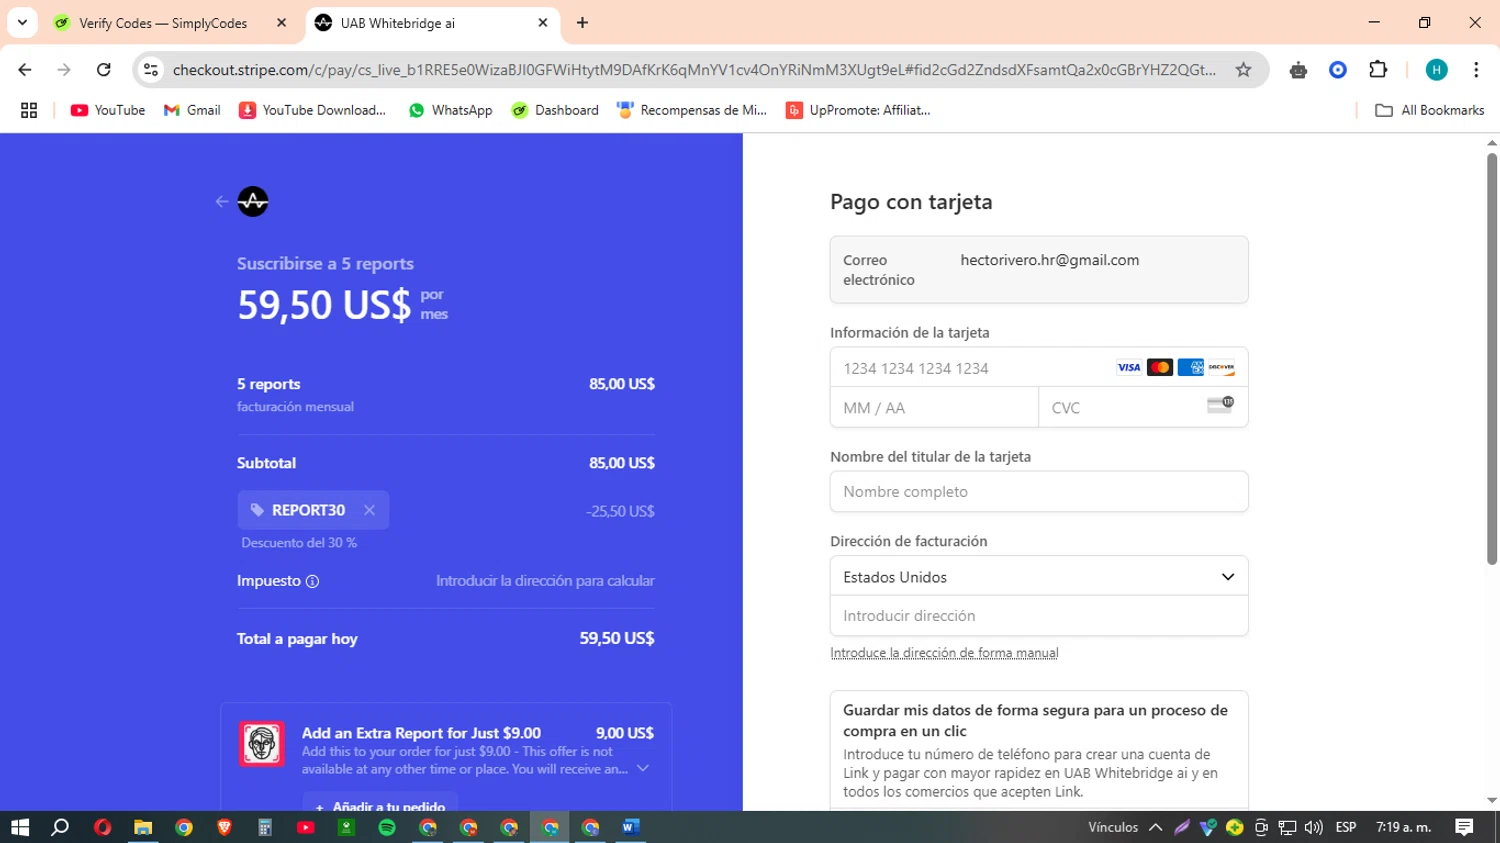
Task: Open Brave browser from the taskbar
Action: click(x=224, y=827)
